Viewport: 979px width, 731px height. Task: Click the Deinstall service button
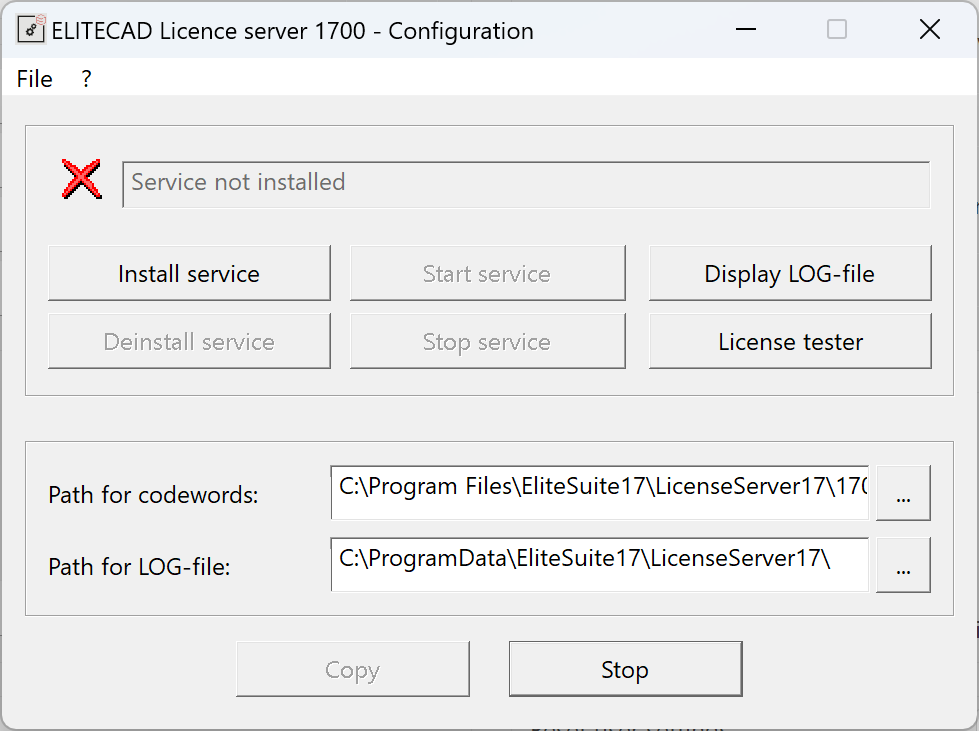pyautogui.click(x=189, y=341)
